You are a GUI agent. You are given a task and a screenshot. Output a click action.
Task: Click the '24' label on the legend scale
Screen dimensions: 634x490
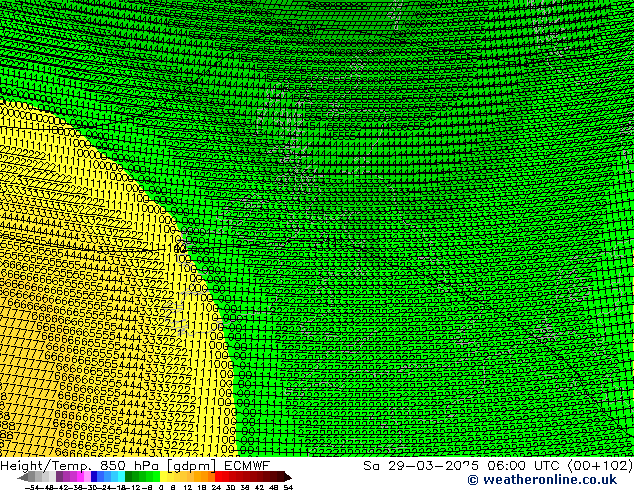click(x=216, y=487)
